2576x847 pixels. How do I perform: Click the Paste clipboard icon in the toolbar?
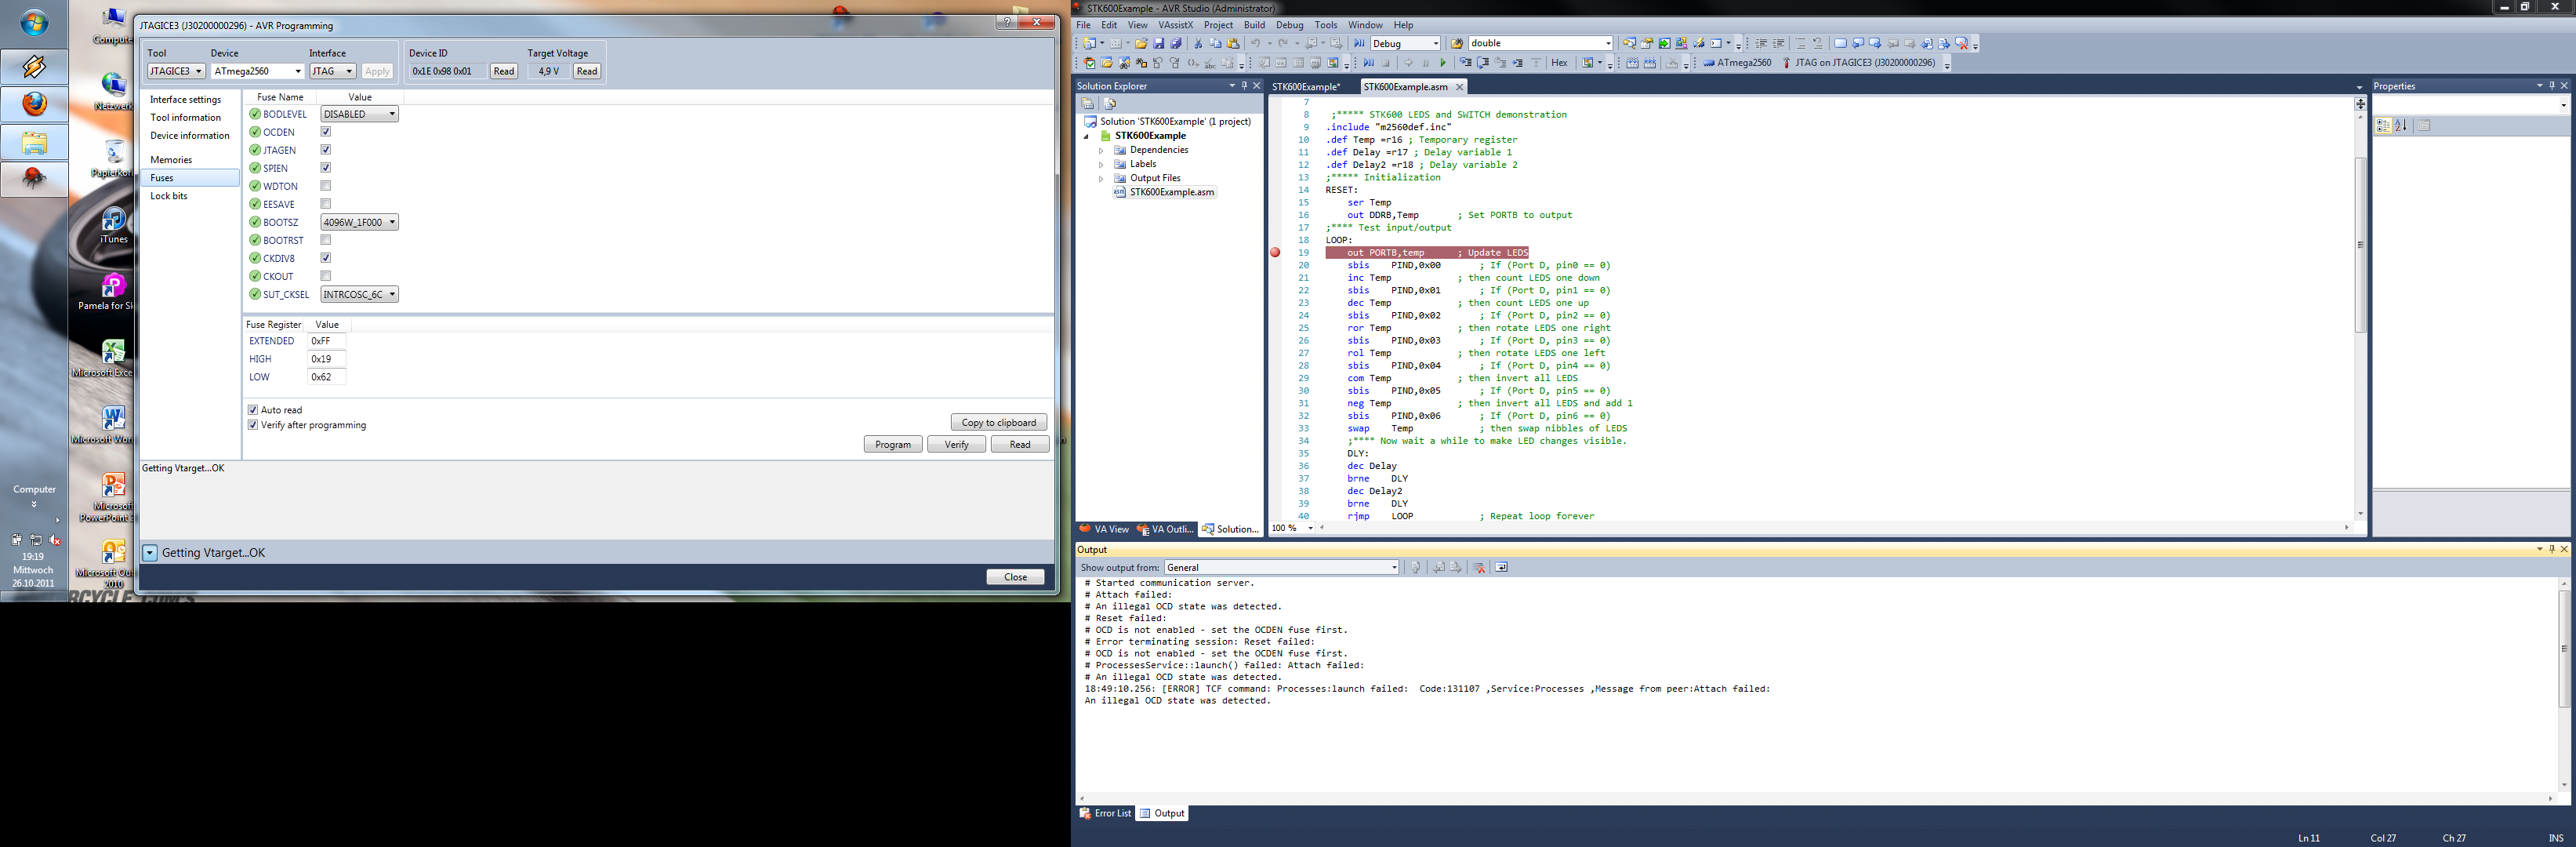(x=1233, y=43)
